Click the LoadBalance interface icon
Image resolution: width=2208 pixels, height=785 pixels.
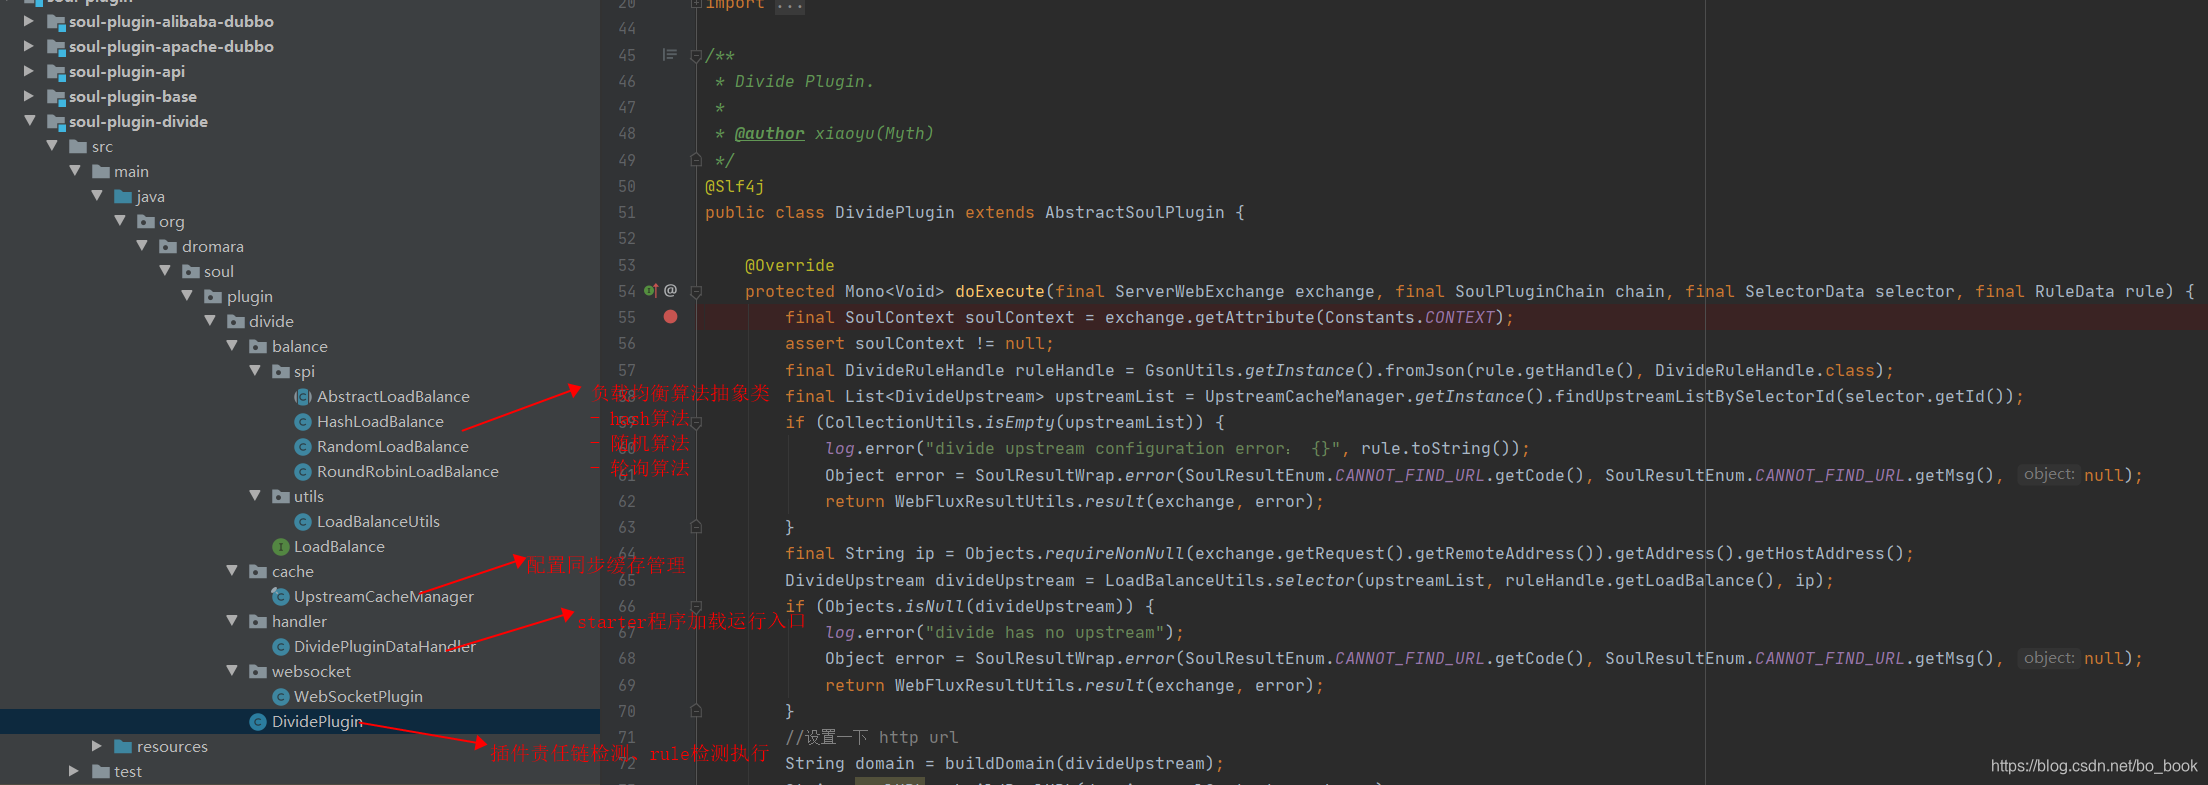(281, 546)
